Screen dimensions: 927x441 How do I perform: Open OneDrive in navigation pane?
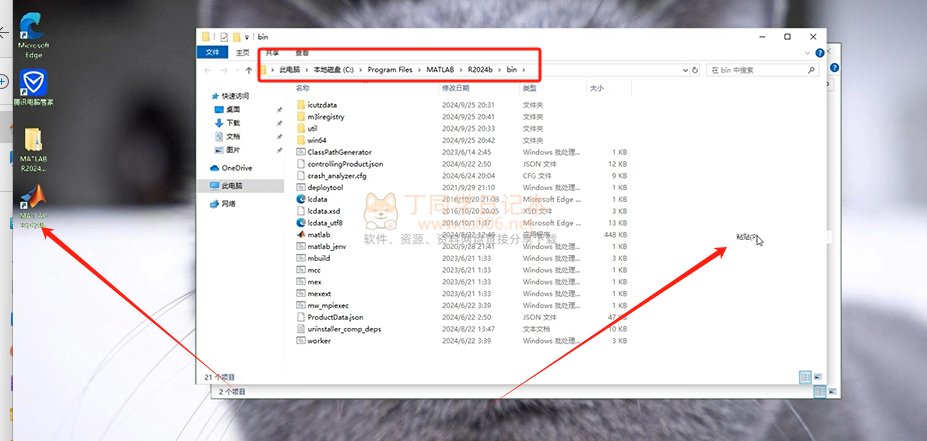(231, 168)
